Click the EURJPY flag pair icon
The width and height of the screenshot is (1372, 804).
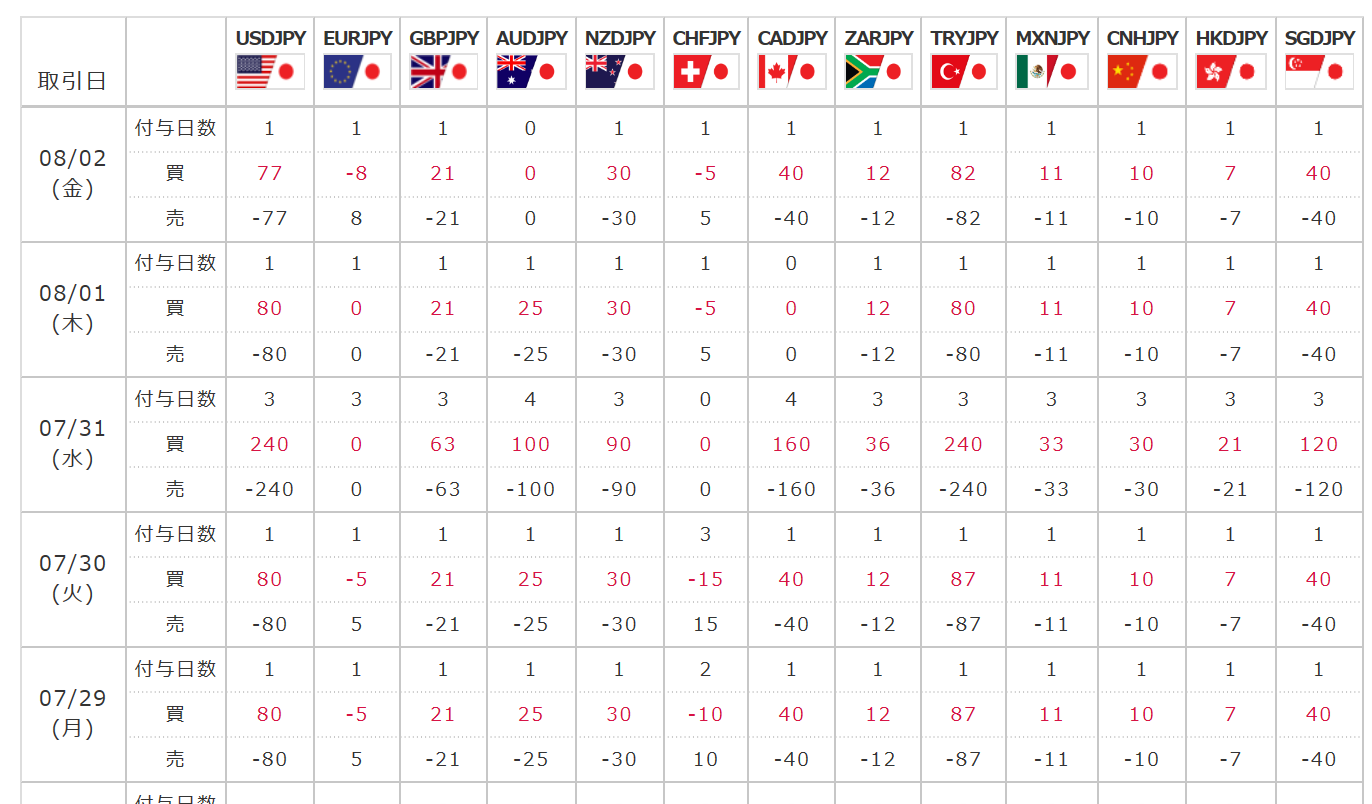click(x=357, y=72)
